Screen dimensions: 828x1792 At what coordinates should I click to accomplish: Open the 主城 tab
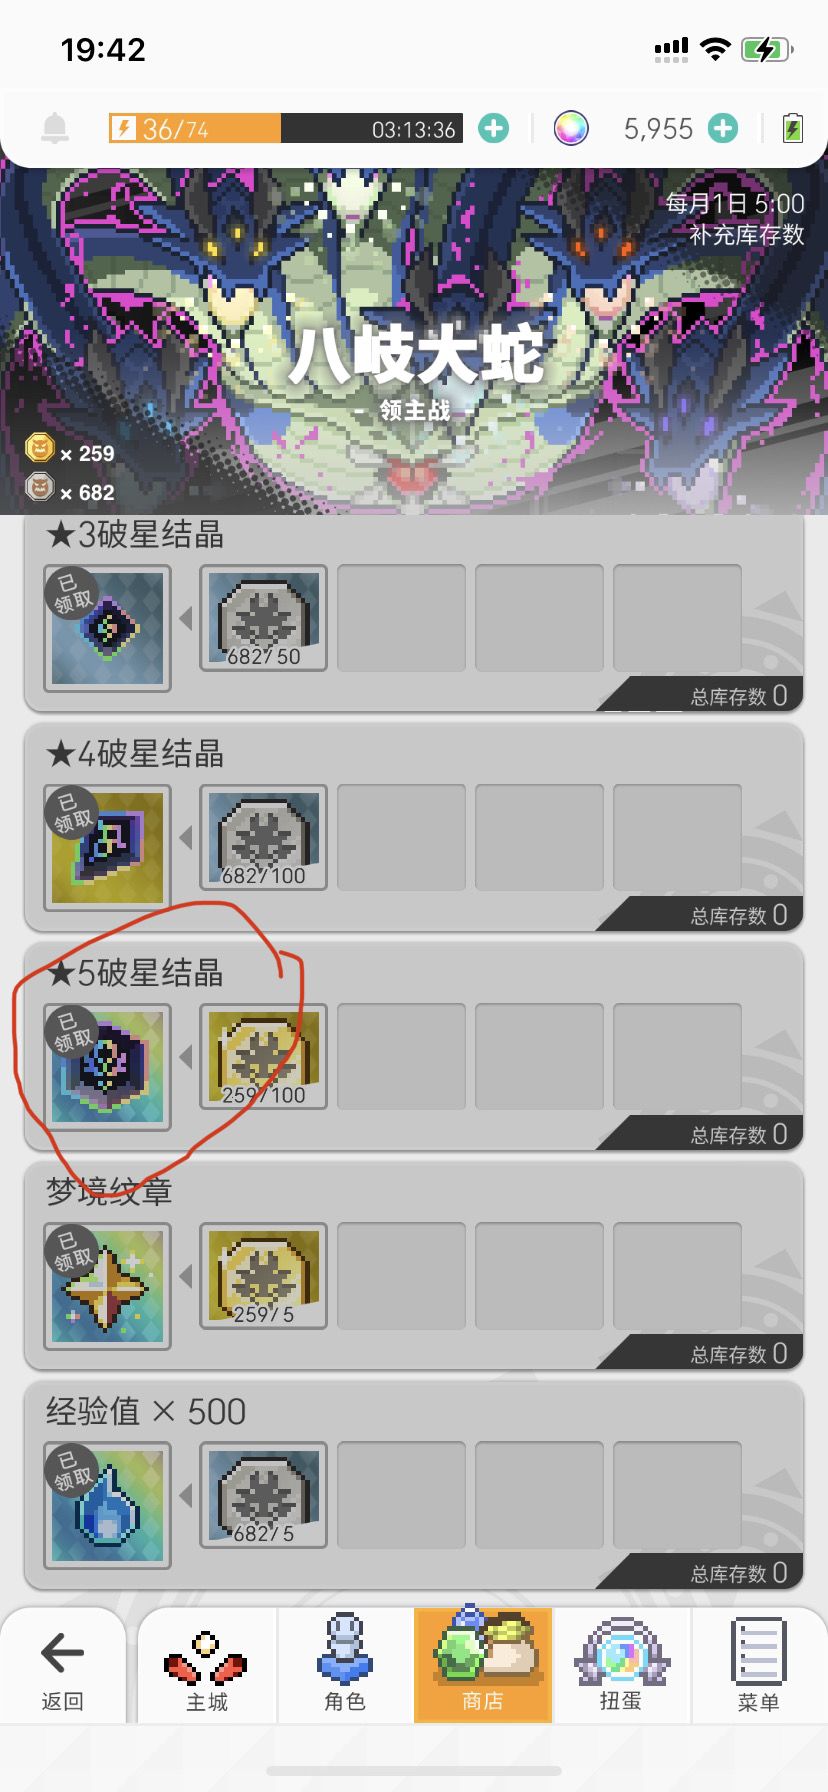207,1665
